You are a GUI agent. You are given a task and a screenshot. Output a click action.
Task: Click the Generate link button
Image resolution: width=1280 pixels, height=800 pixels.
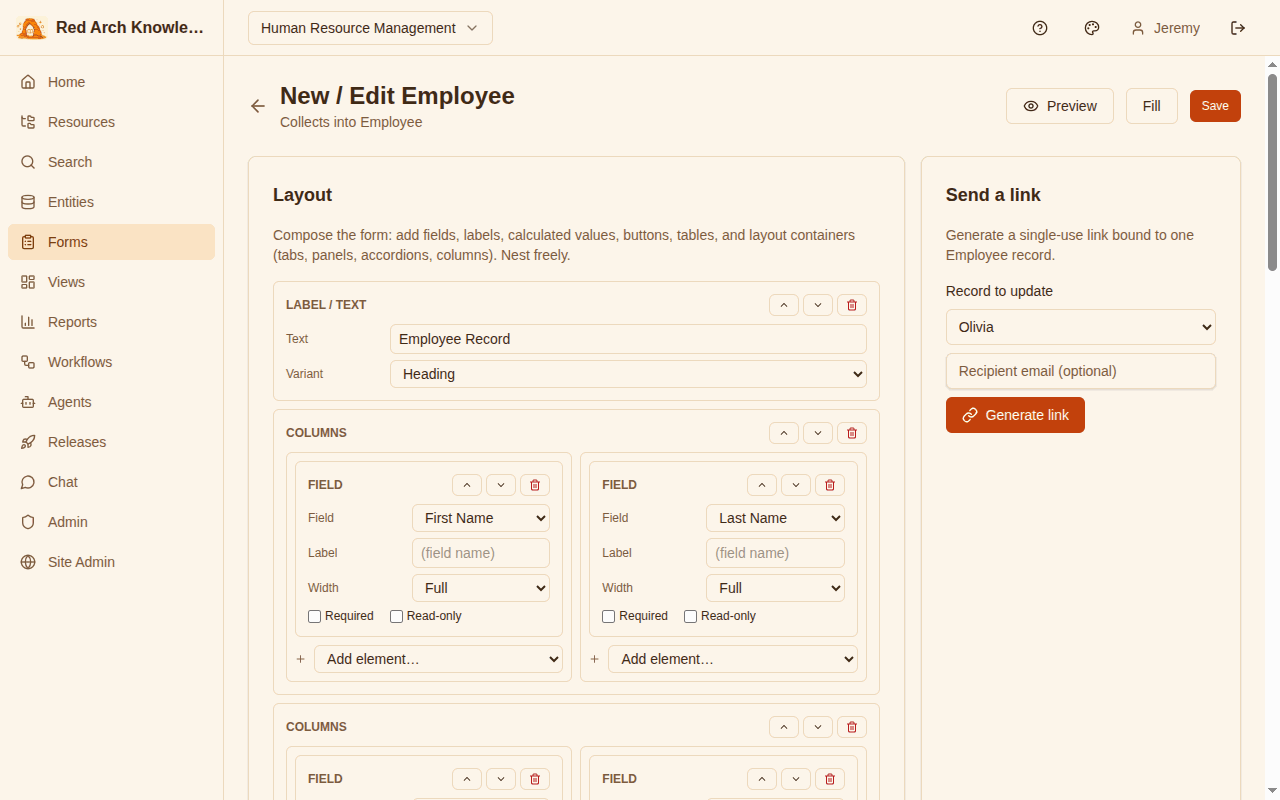pos(1015,415)
